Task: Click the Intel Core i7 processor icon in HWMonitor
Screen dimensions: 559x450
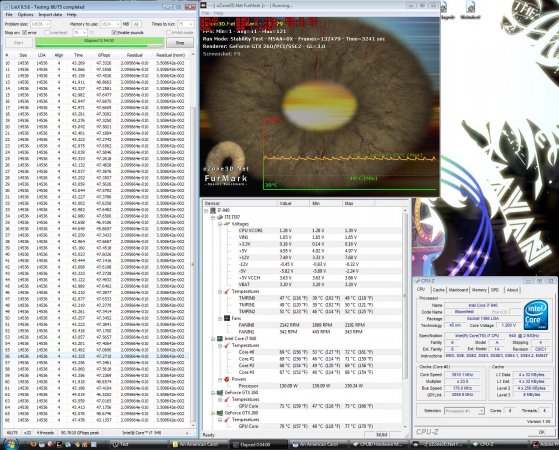Action: point(220,338)
